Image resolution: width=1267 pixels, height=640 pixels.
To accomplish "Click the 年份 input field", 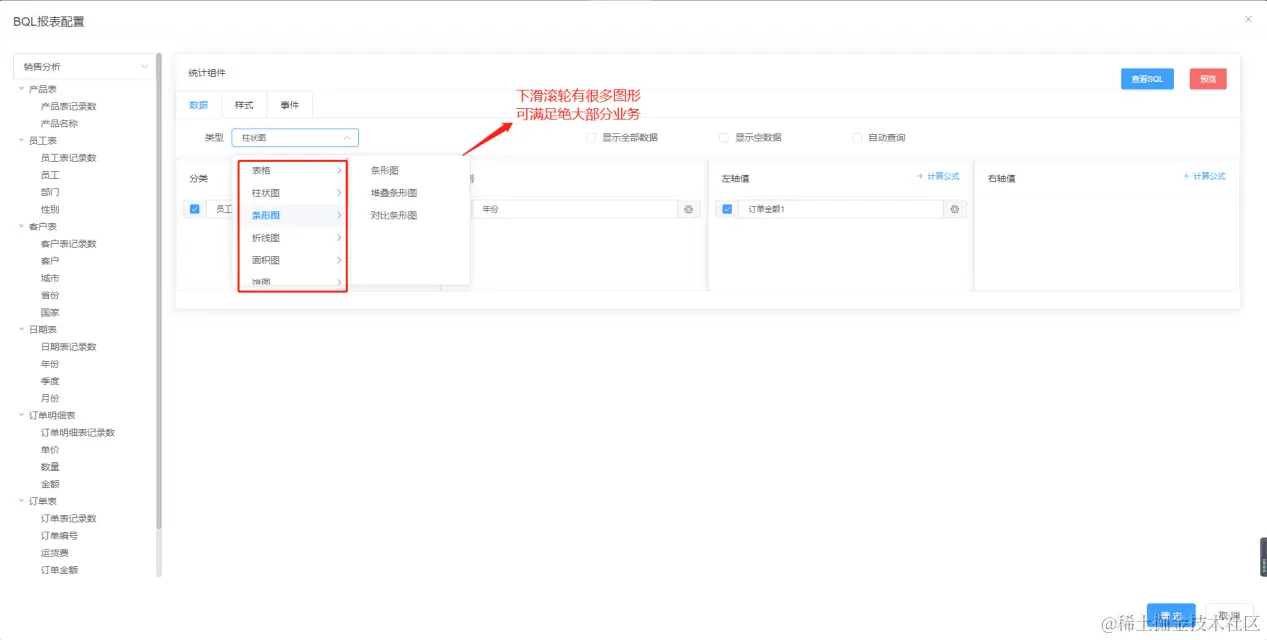I will (575, 209).
